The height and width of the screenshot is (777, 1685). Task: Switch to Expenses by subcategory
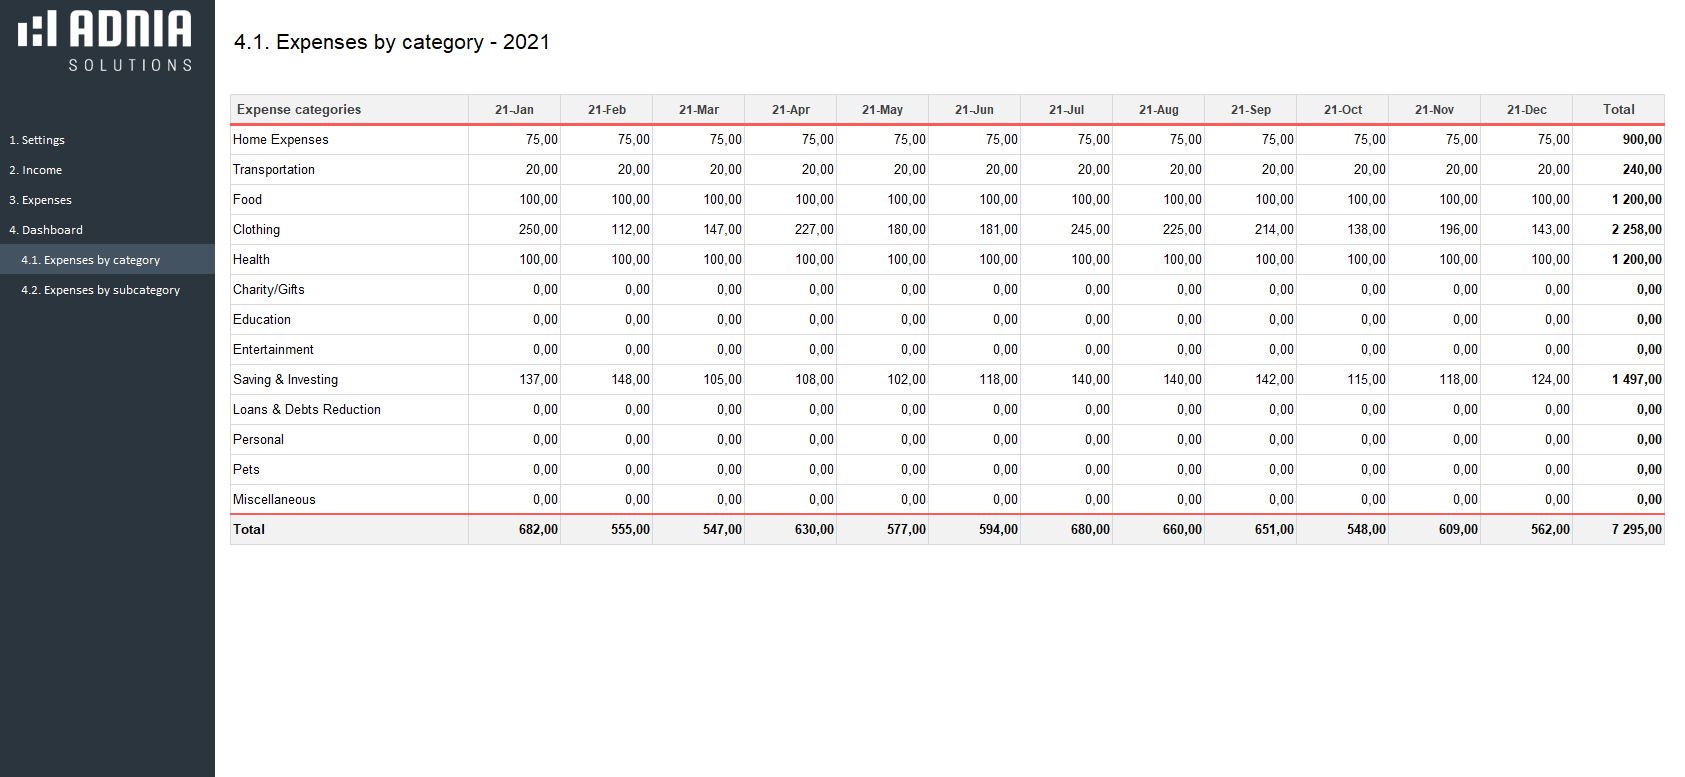tap(100, 290)
